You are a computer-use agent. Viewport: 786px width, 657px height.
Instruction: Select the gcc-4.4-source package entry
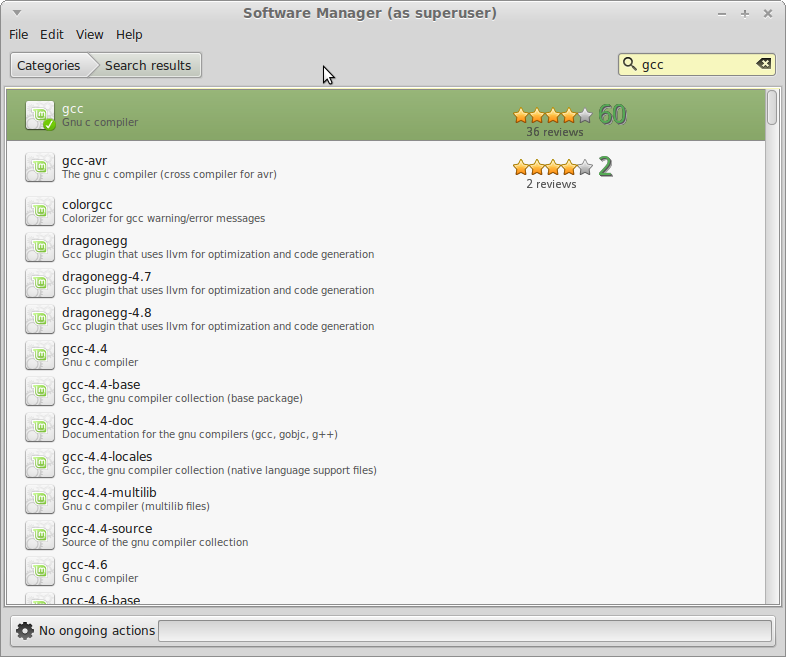tap(385, 536)
